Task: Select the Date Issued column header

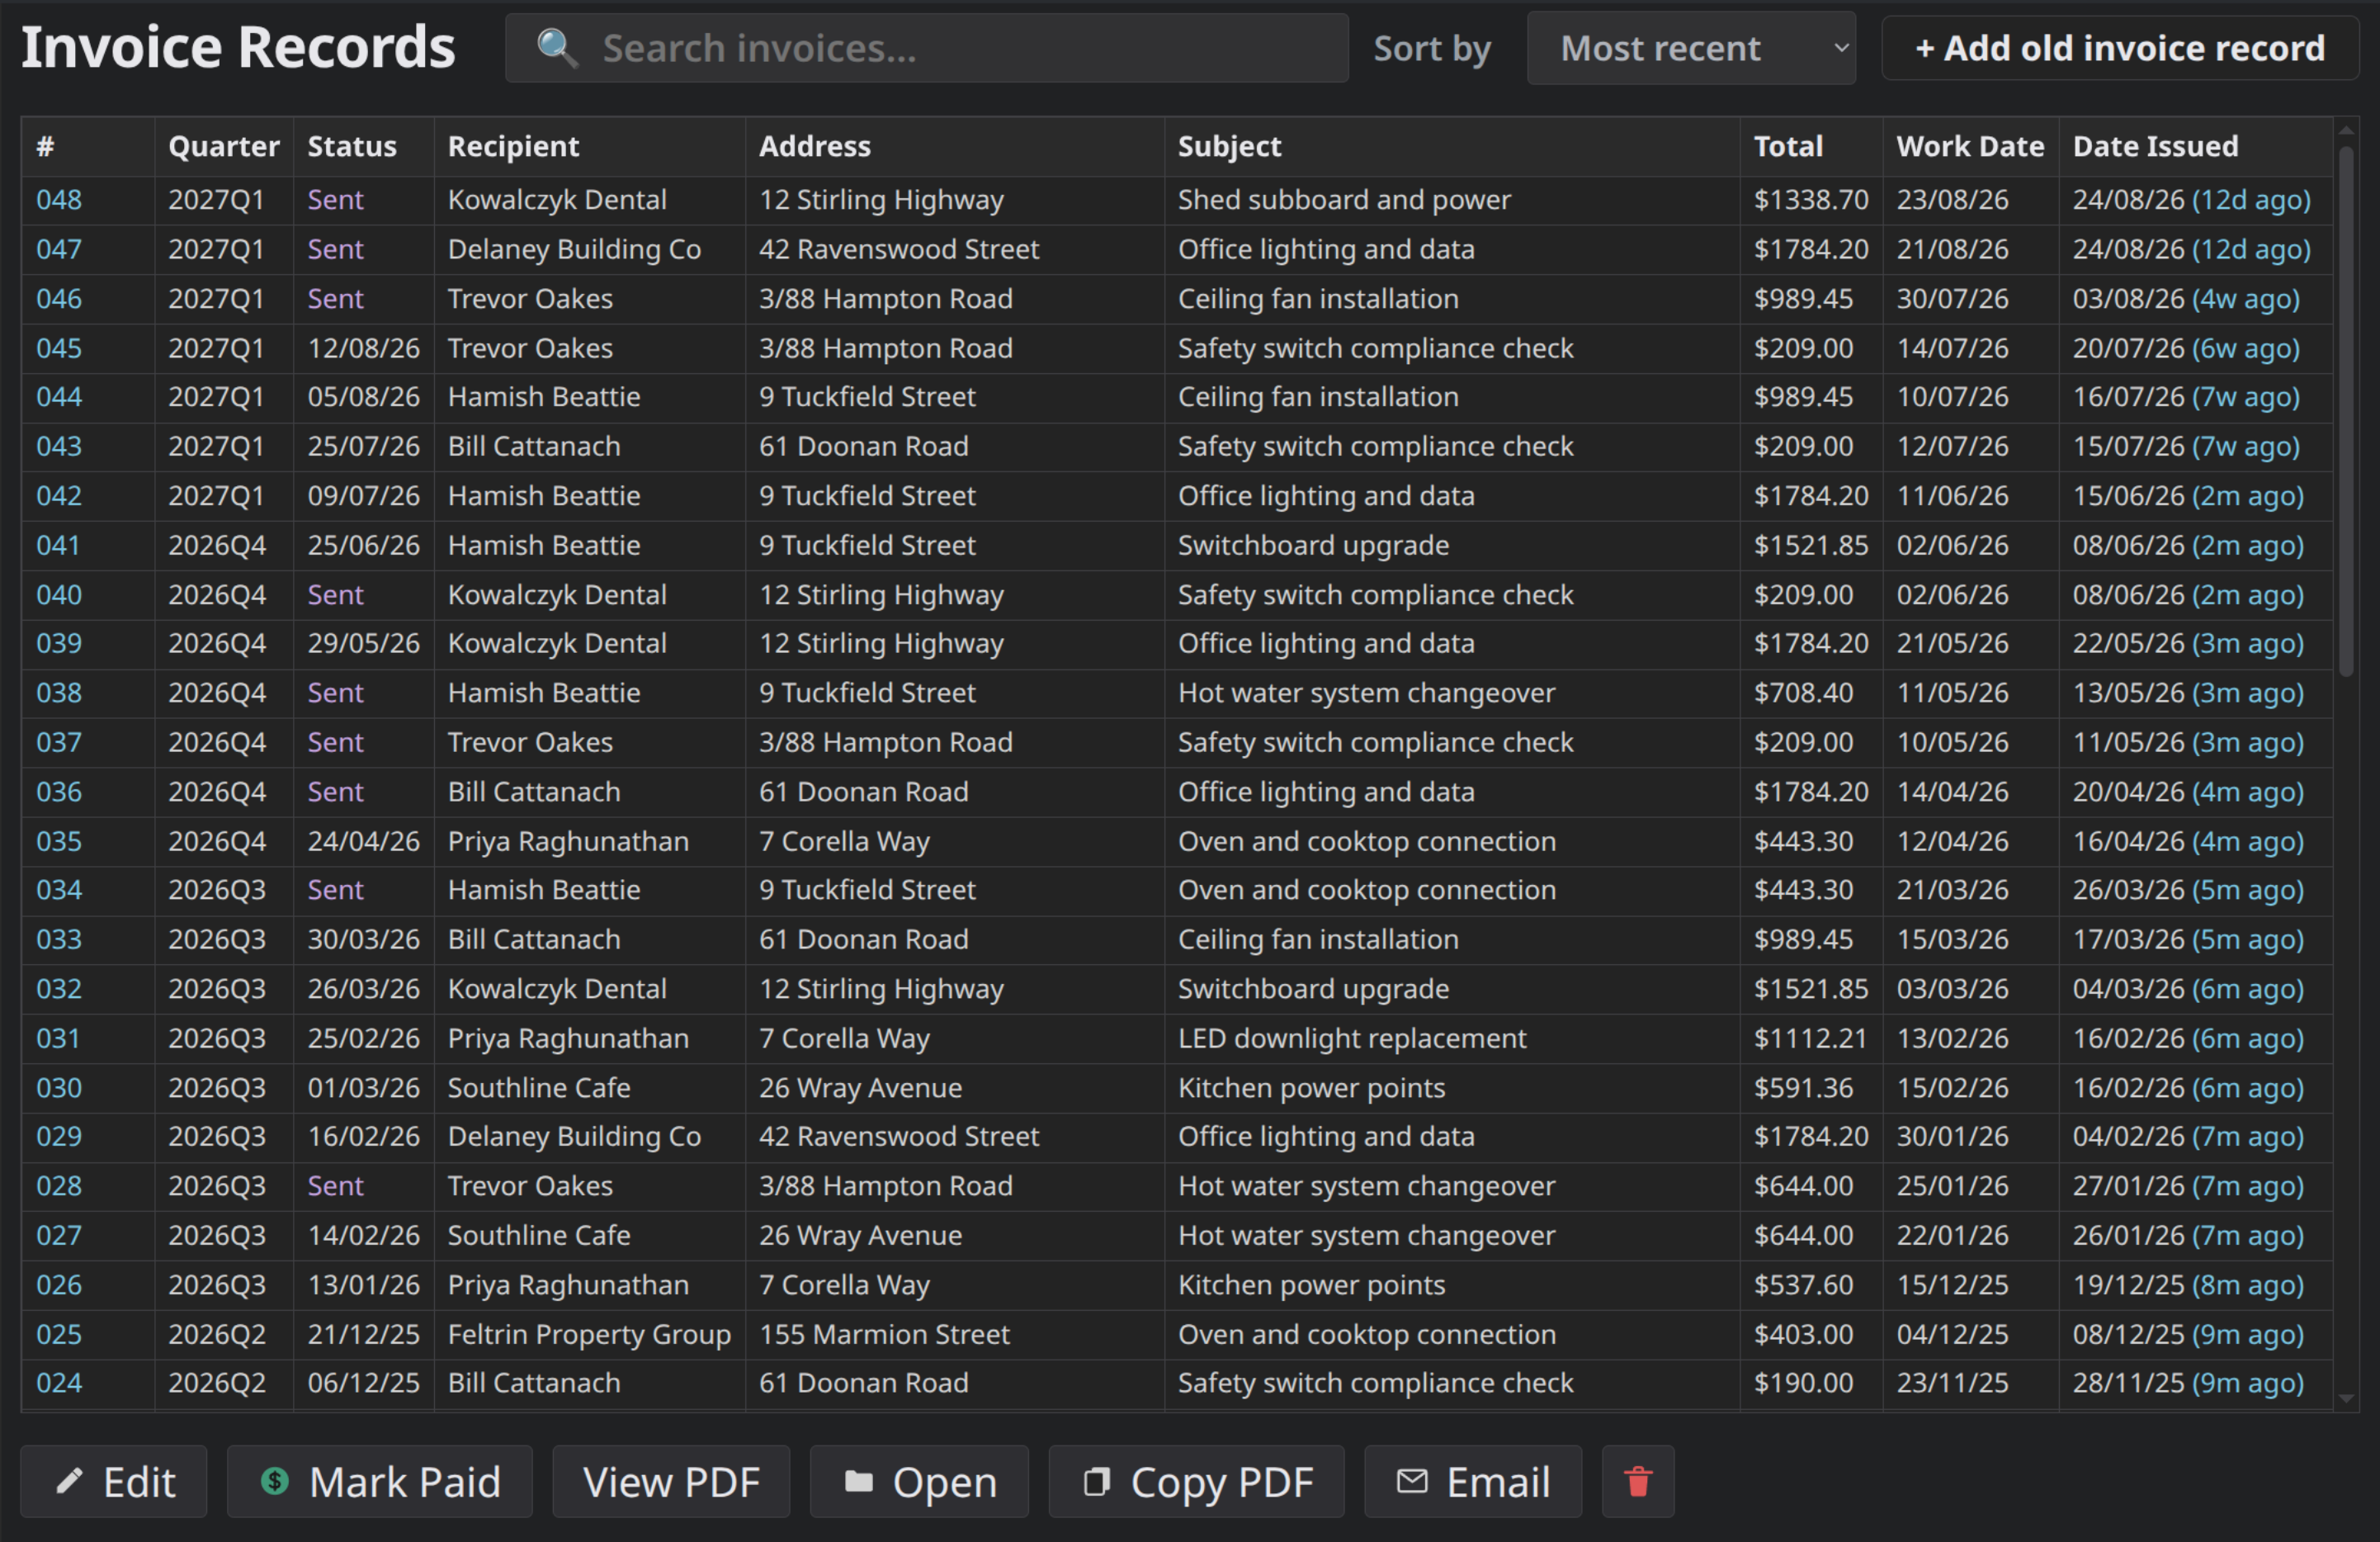Action: pyautogui.click(x=2155, y=146)
